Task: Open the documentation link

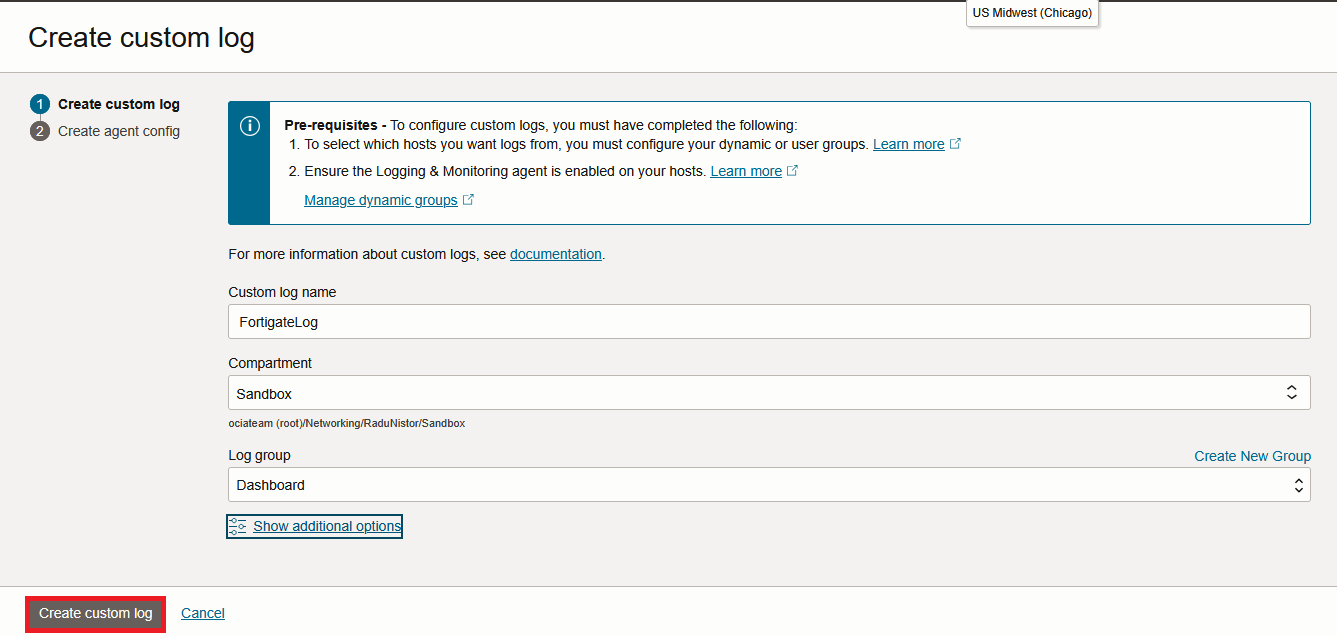Action: click(x=556, y=254)
